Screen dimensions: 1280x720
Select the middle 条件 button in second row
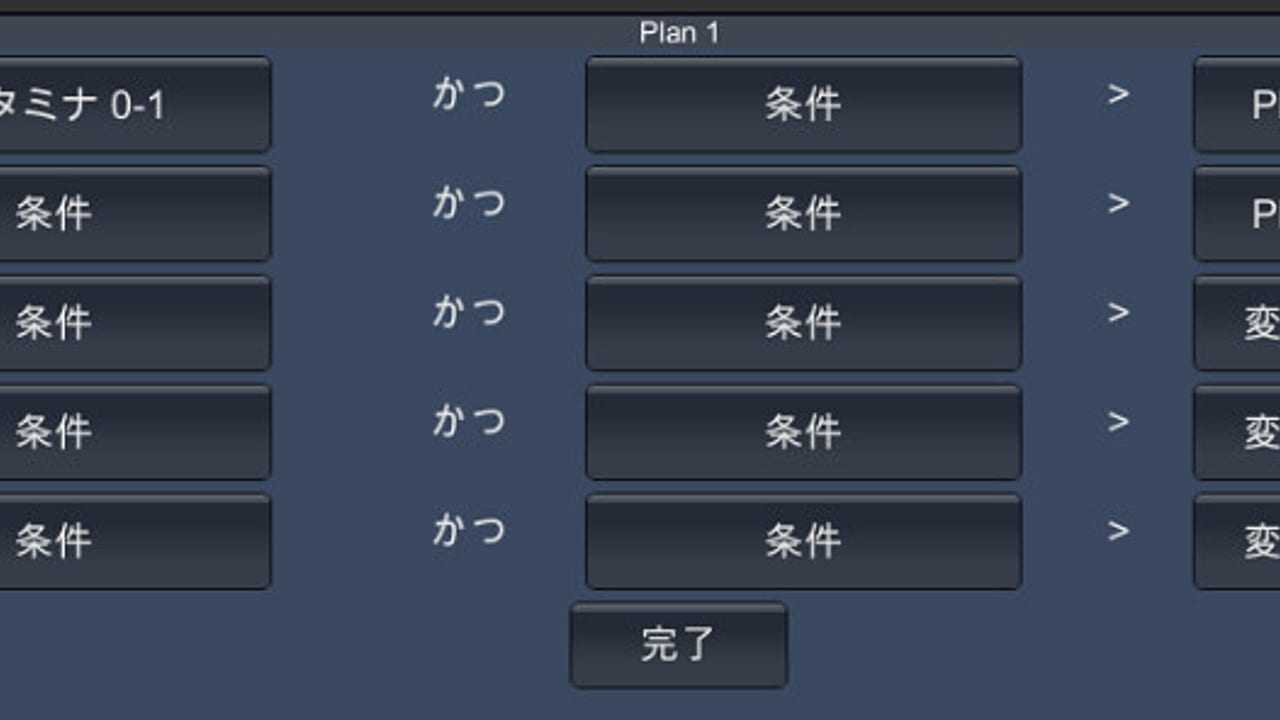click(803, 213)
